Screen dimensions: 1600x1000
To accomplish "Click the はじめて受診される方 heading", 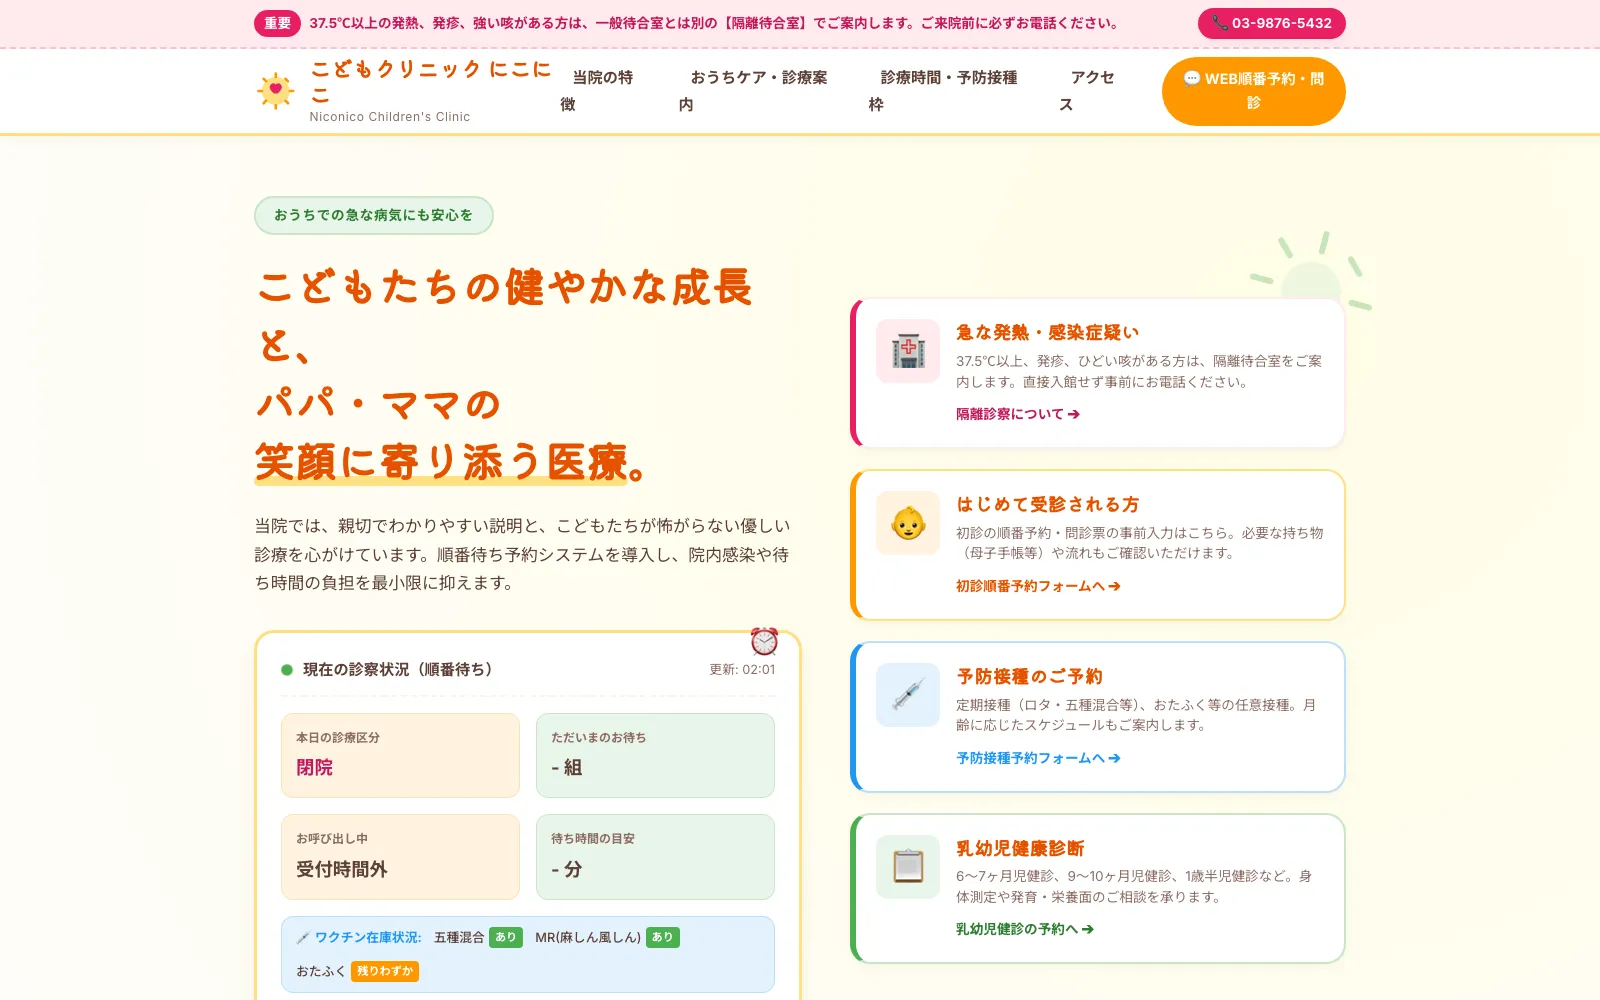I will tap(1047, 505).
